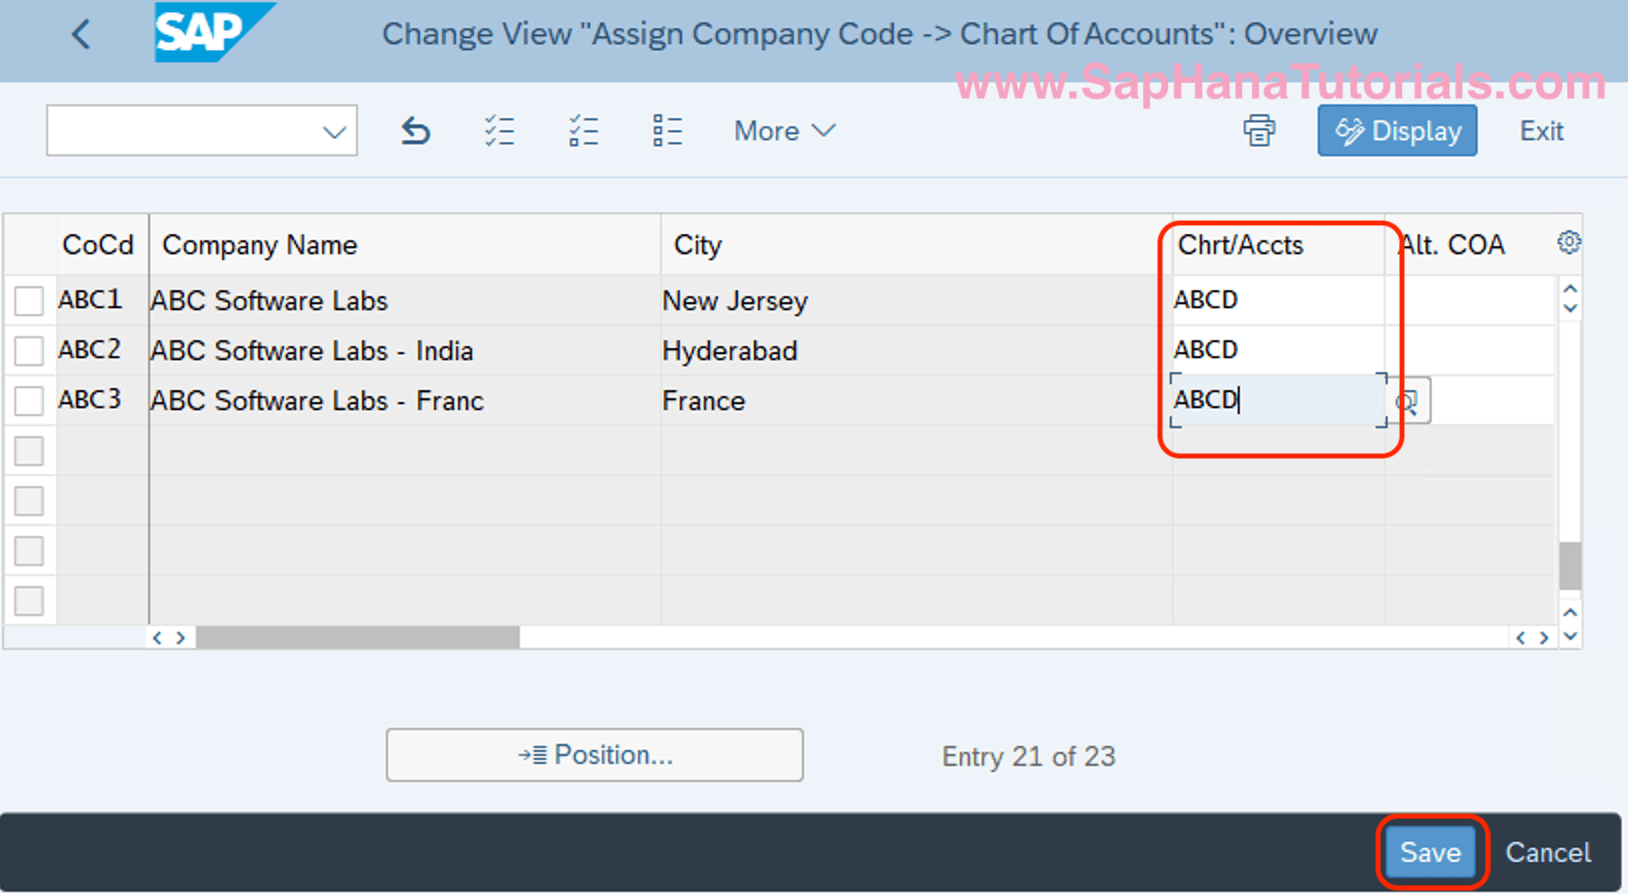Viewport: 1628px width, 894px height.
Task: Click the undo arrow toolbar icon
Action: click(x=415, y=131)
